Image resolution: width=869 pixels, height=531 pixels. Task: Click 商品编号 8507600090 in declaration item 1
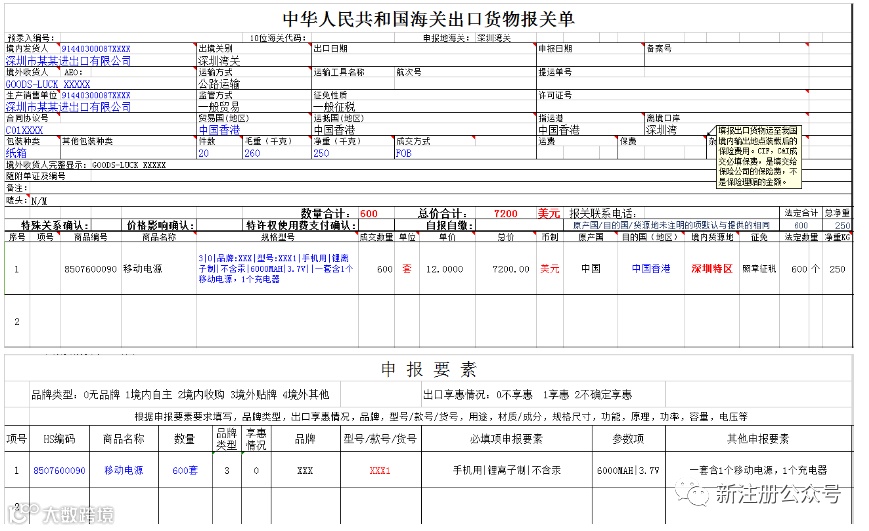(x=90, y=269)
